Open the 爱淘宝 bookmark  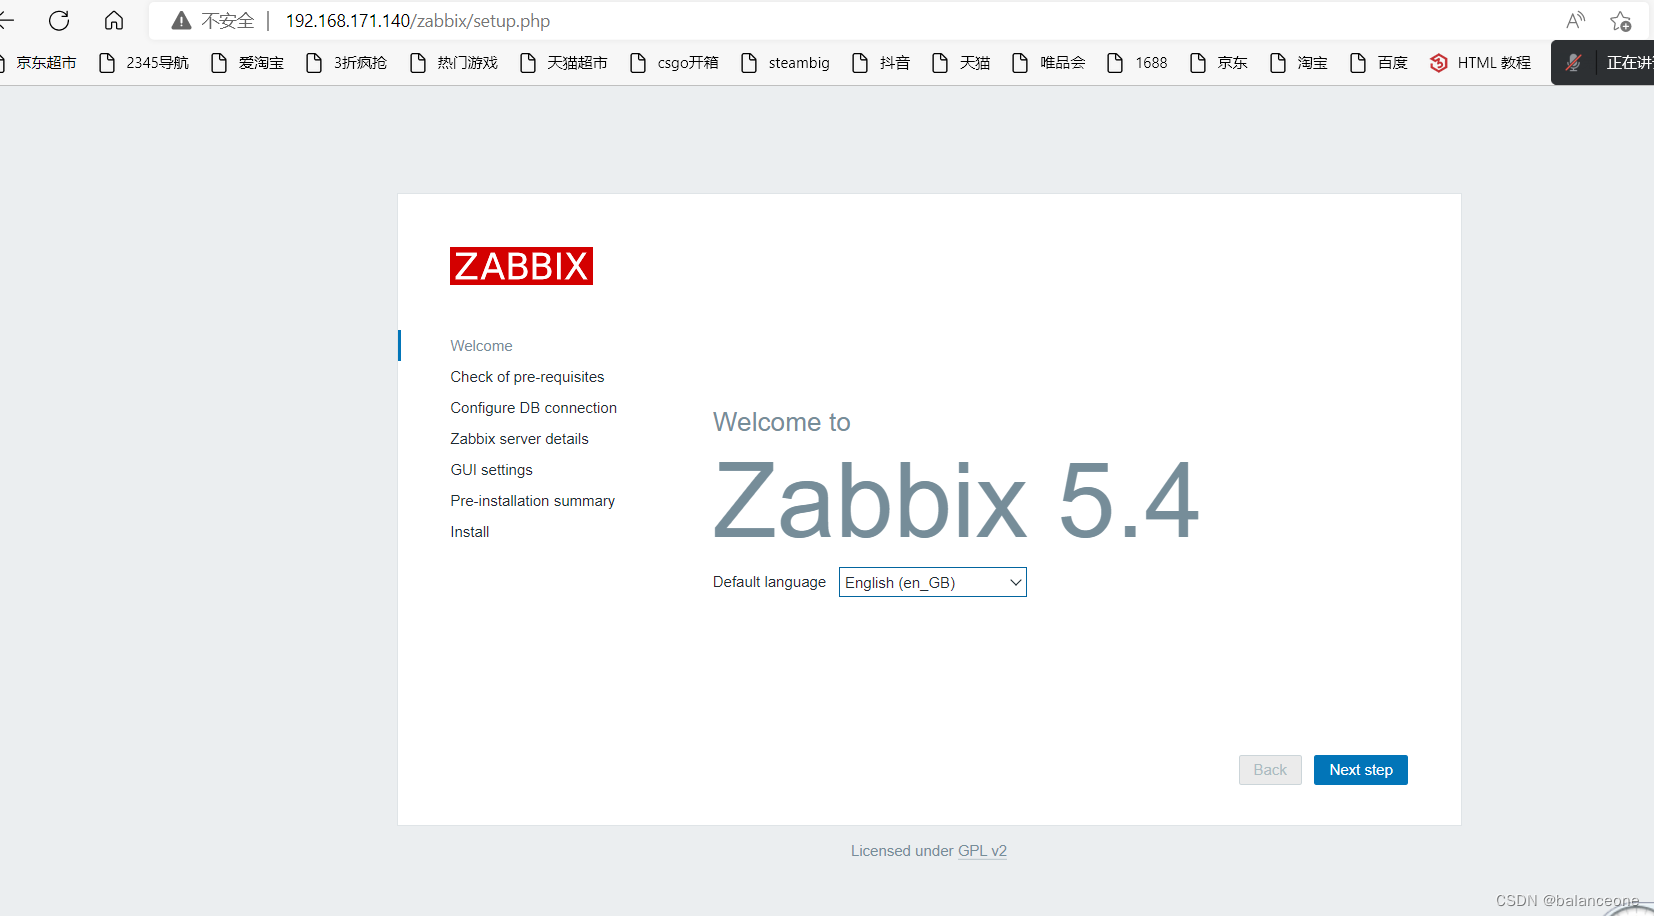[248, 63]
